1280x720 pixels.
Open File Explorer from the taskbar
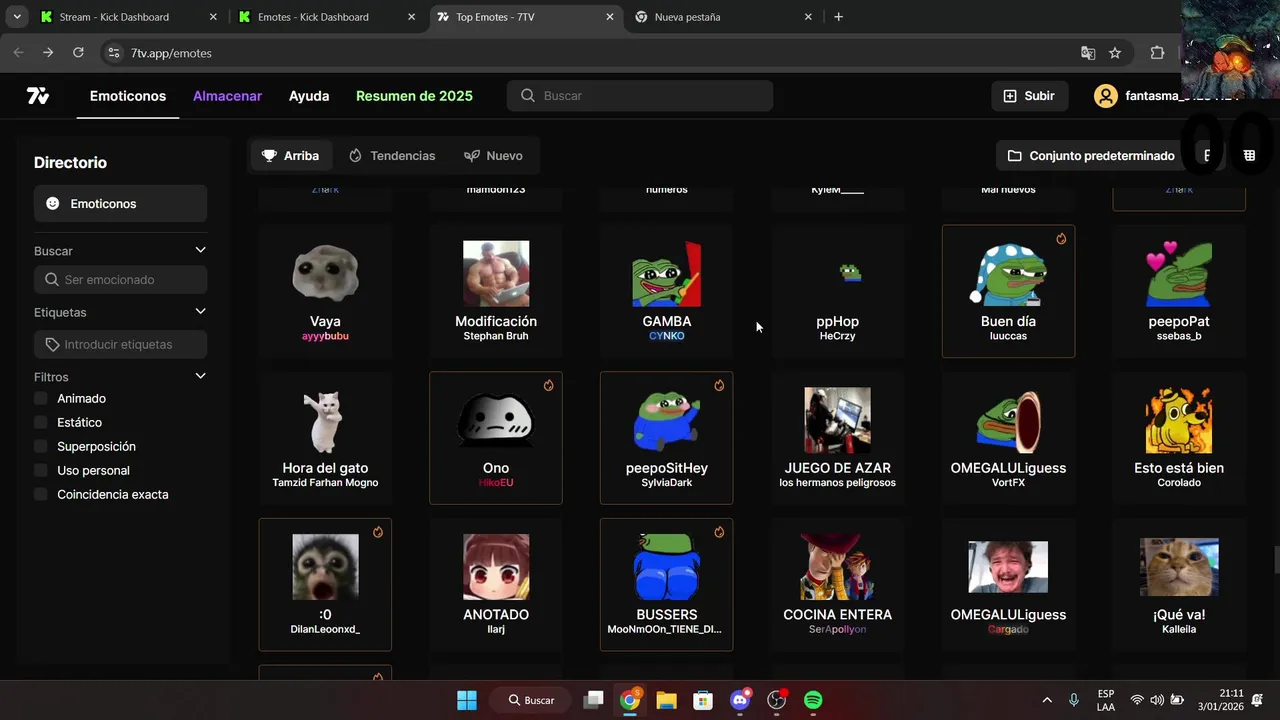click(x=666, y=700)
